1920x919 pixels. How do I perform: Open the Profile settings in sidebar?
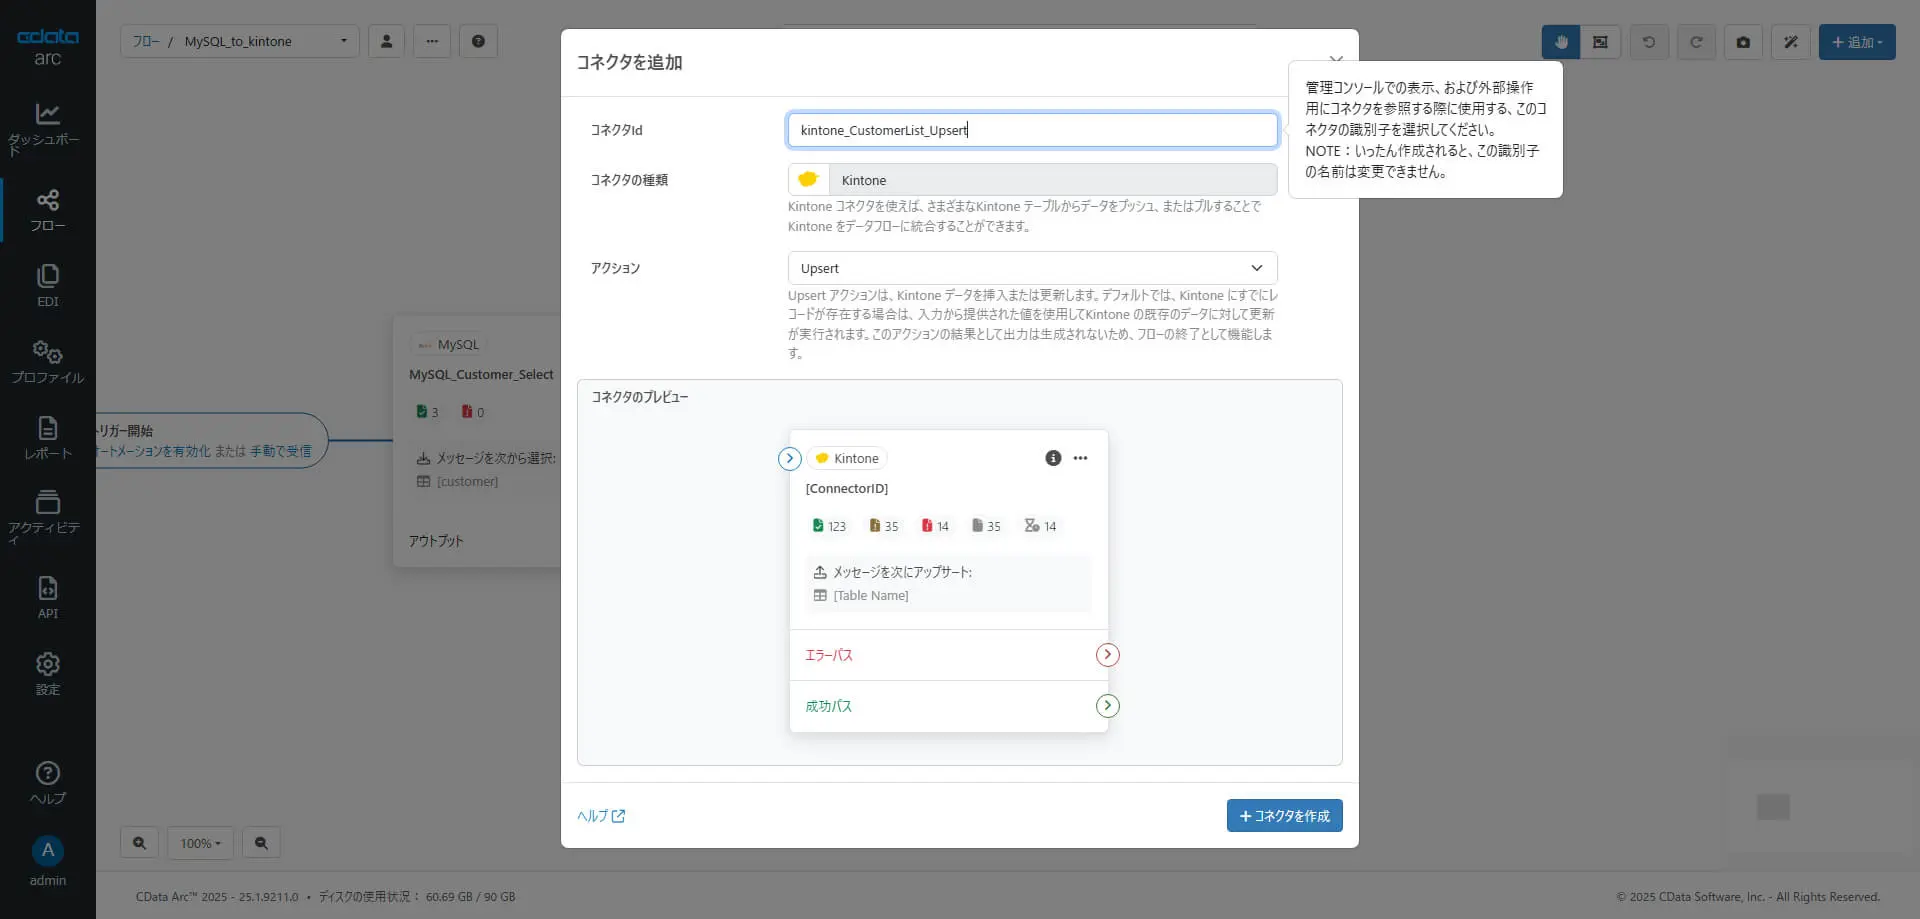coord(47,362)
